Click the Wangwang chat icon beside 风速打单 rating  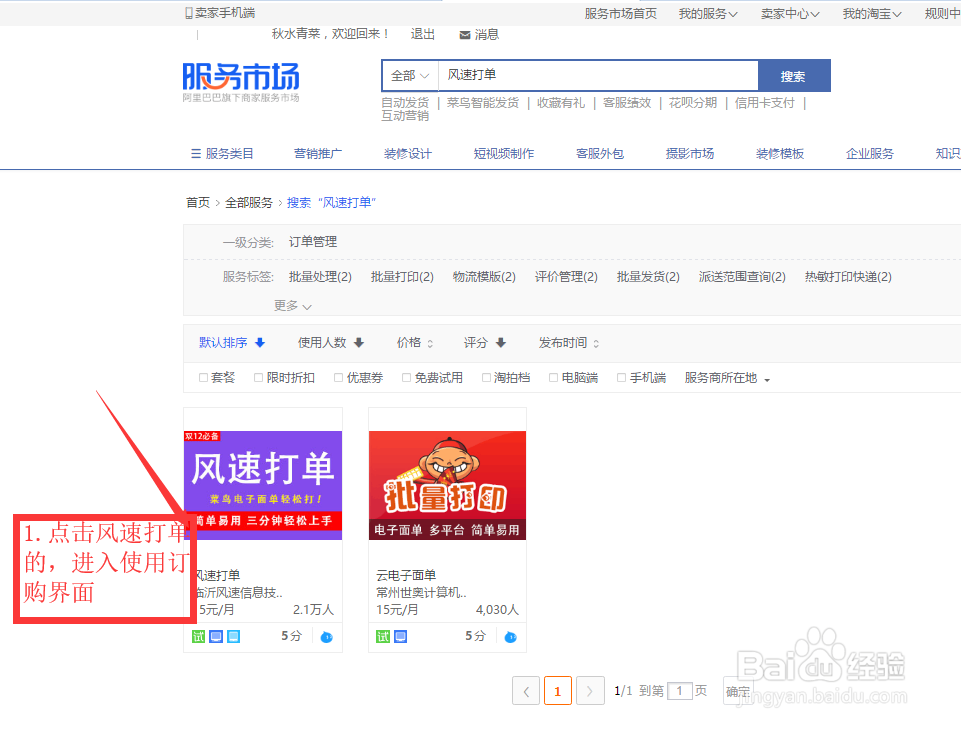pos(326,636)
